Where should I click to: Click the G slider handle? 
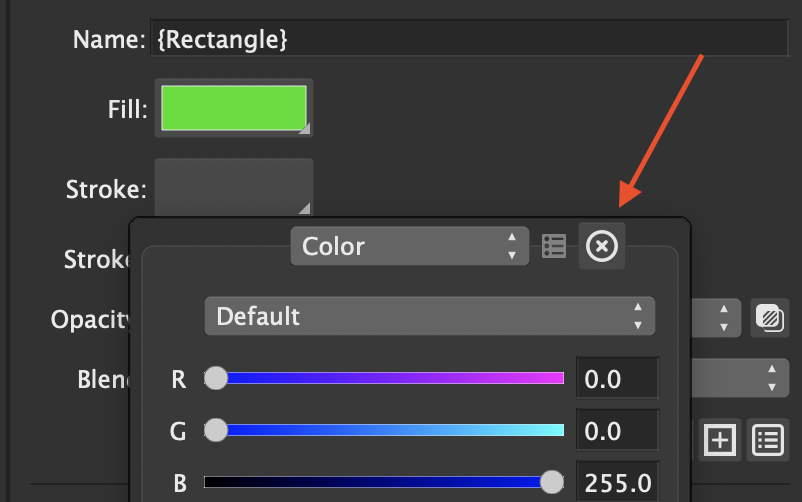pos(216,431)
